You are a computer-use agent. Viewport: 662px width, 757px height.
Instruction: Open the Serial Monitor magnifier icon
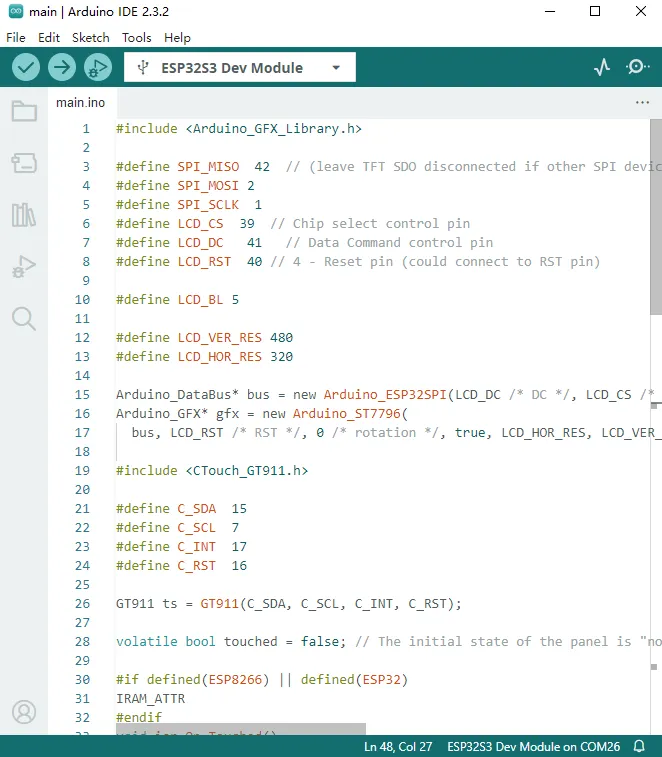coord(637,67)
